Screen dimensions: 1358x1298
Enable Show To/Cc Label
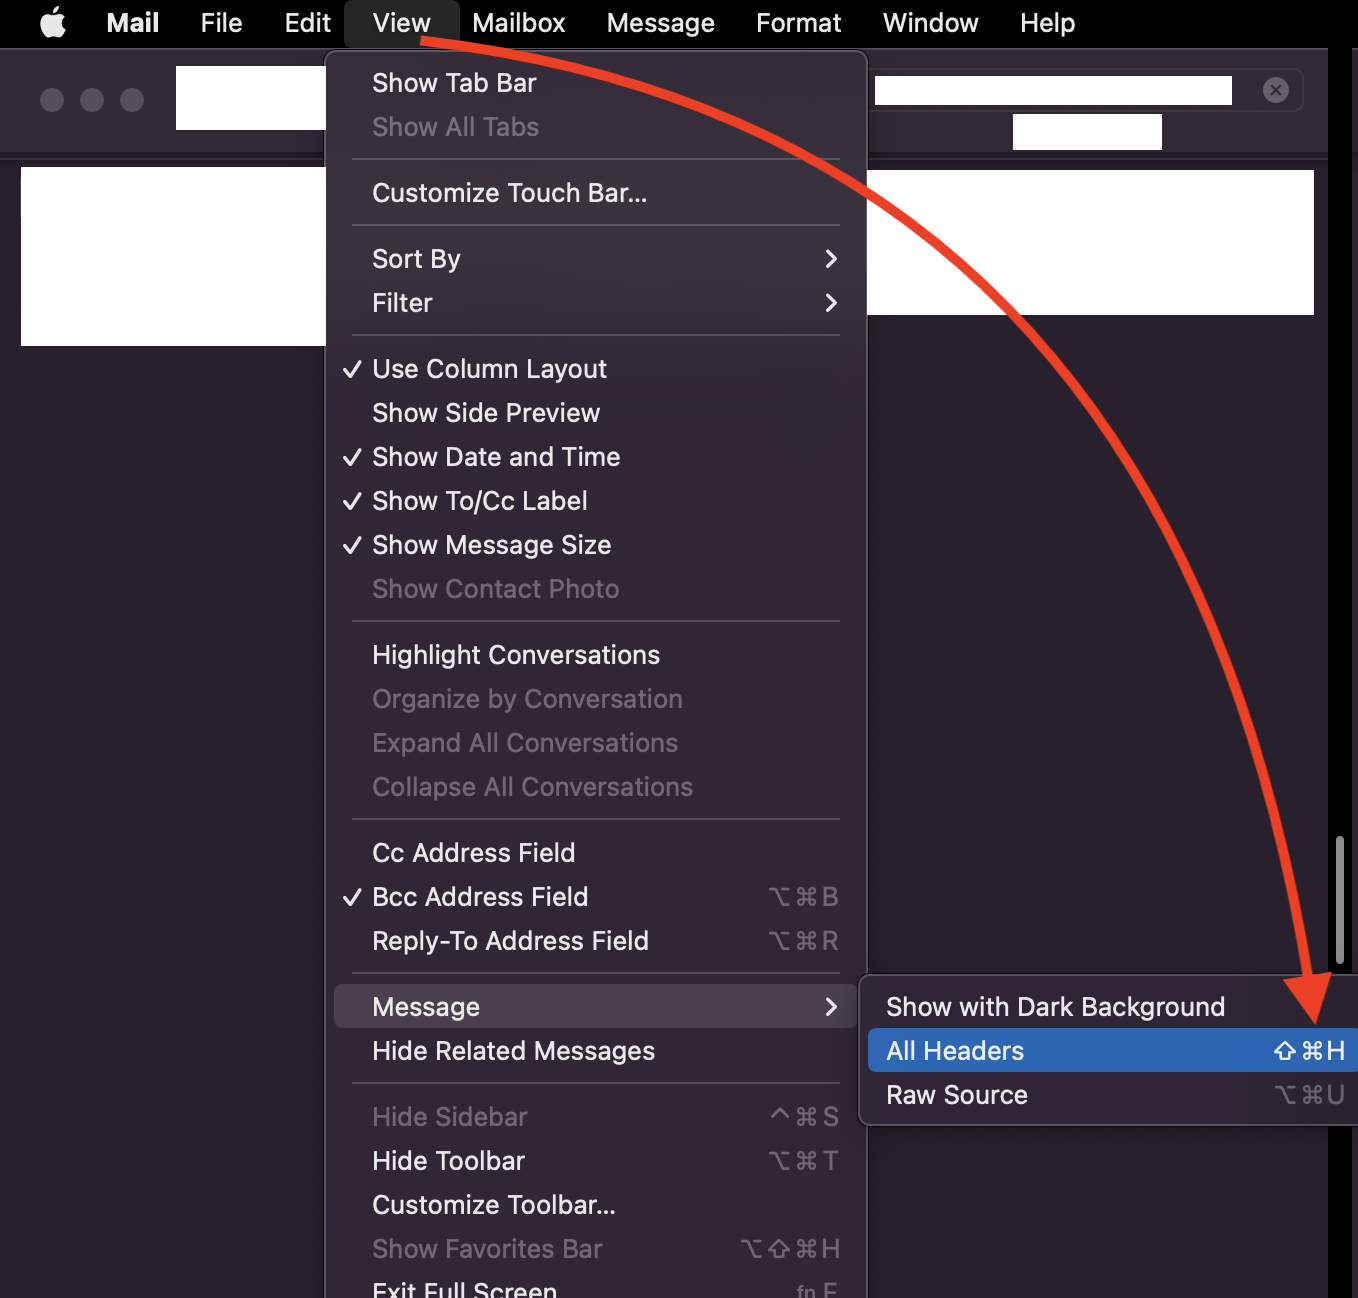click(x=479, y=501)
